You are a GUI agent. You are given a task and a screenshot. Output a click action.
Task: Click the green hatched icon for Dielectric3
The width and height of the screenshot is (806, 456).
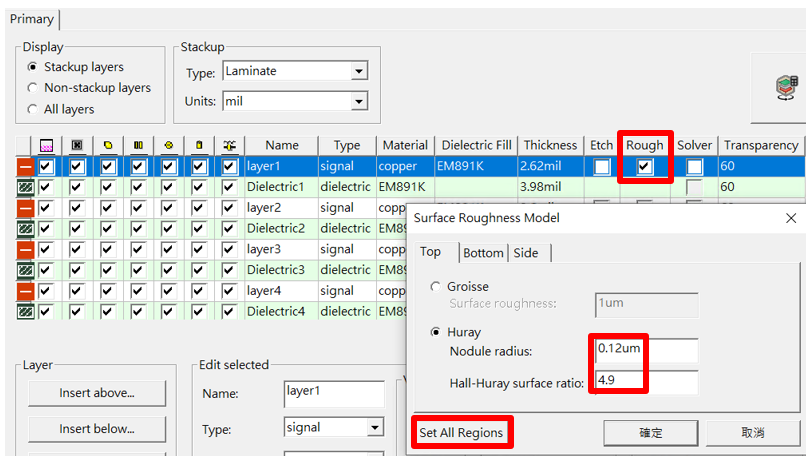click(x=25, y=270)
